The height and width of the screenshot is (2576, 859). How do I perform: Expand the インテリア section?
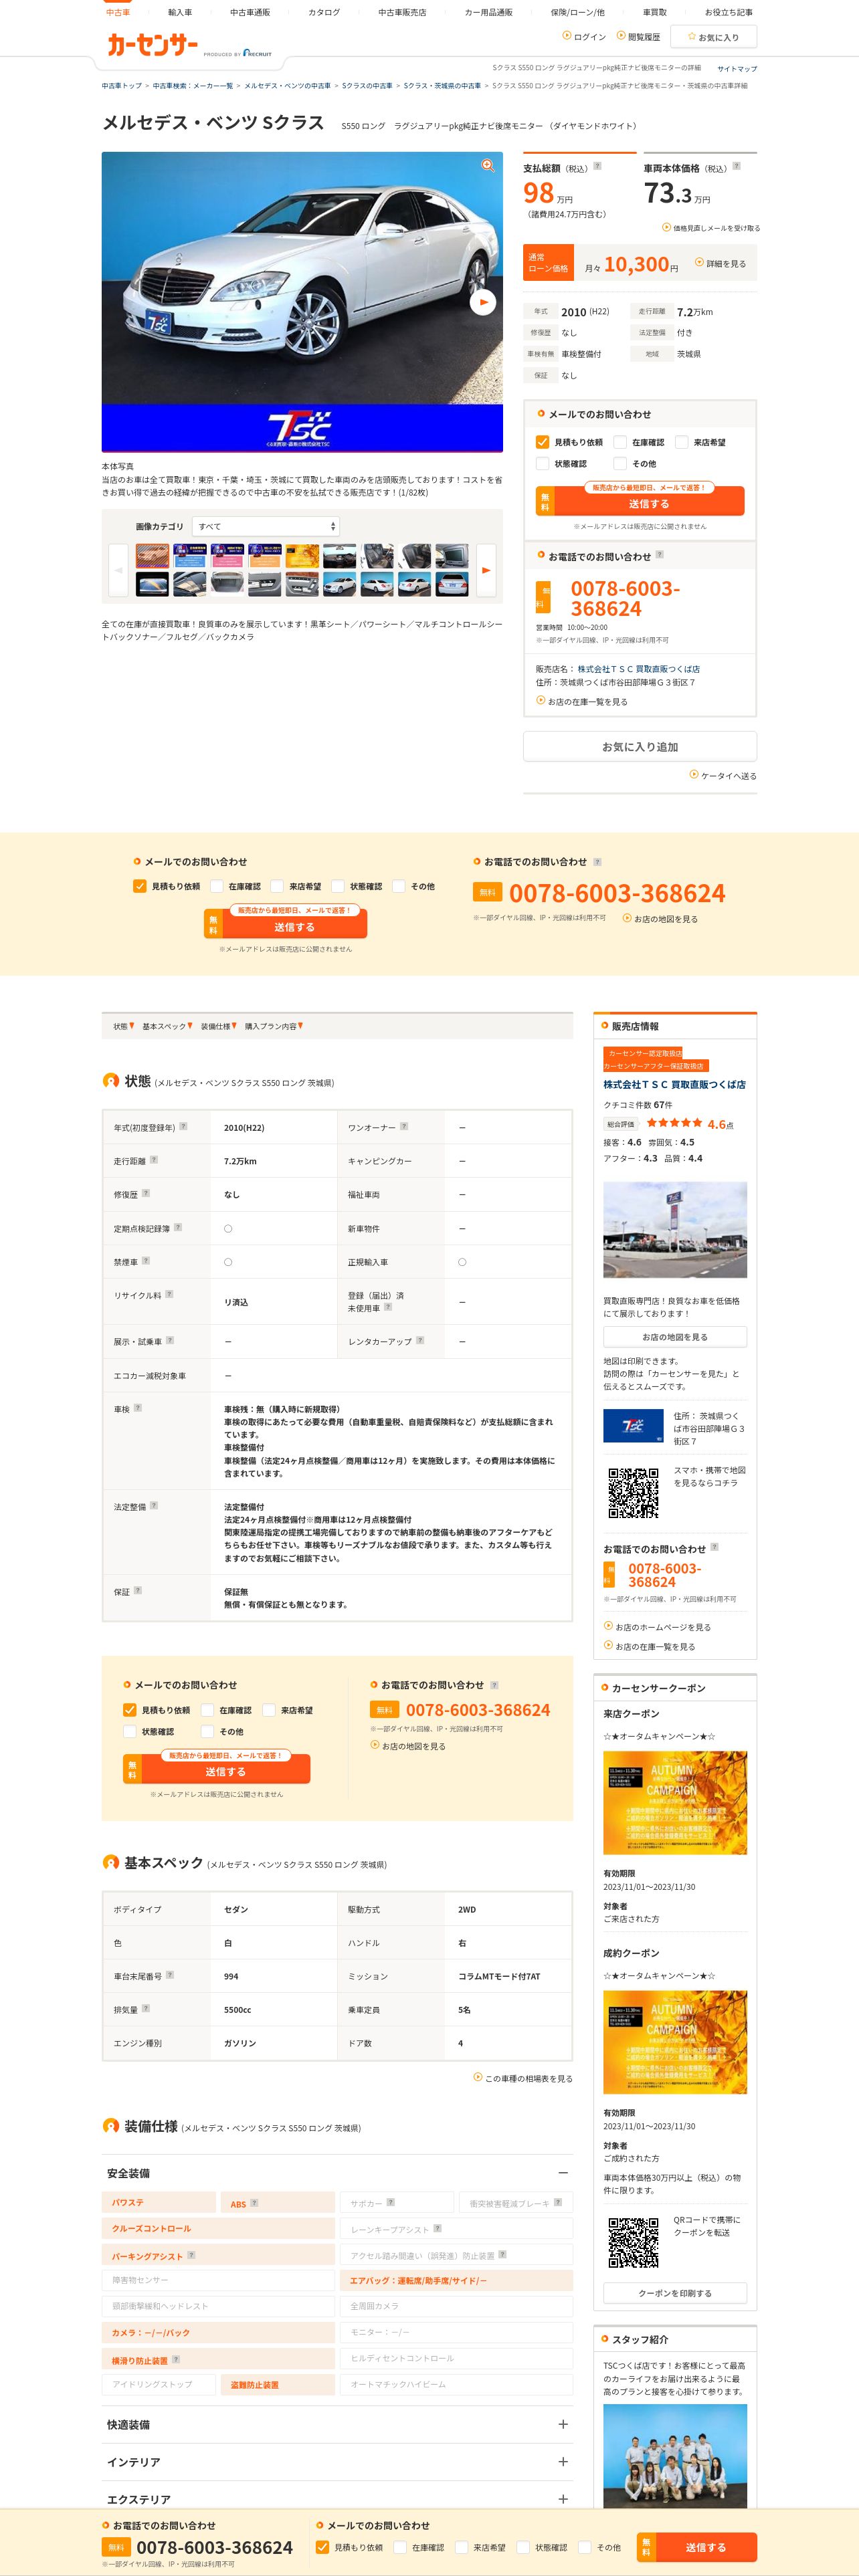point(563,2462)
